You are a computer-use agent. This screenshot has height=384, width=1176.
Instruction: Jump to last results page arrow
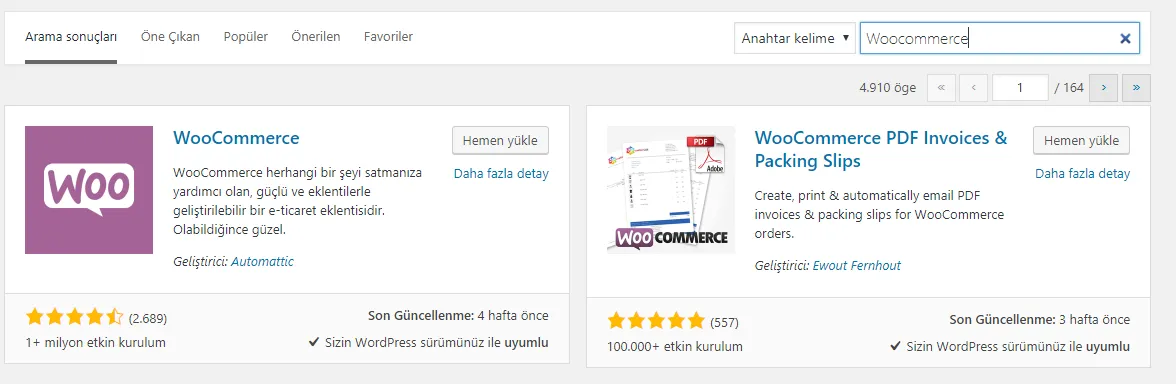(1136, 88)
